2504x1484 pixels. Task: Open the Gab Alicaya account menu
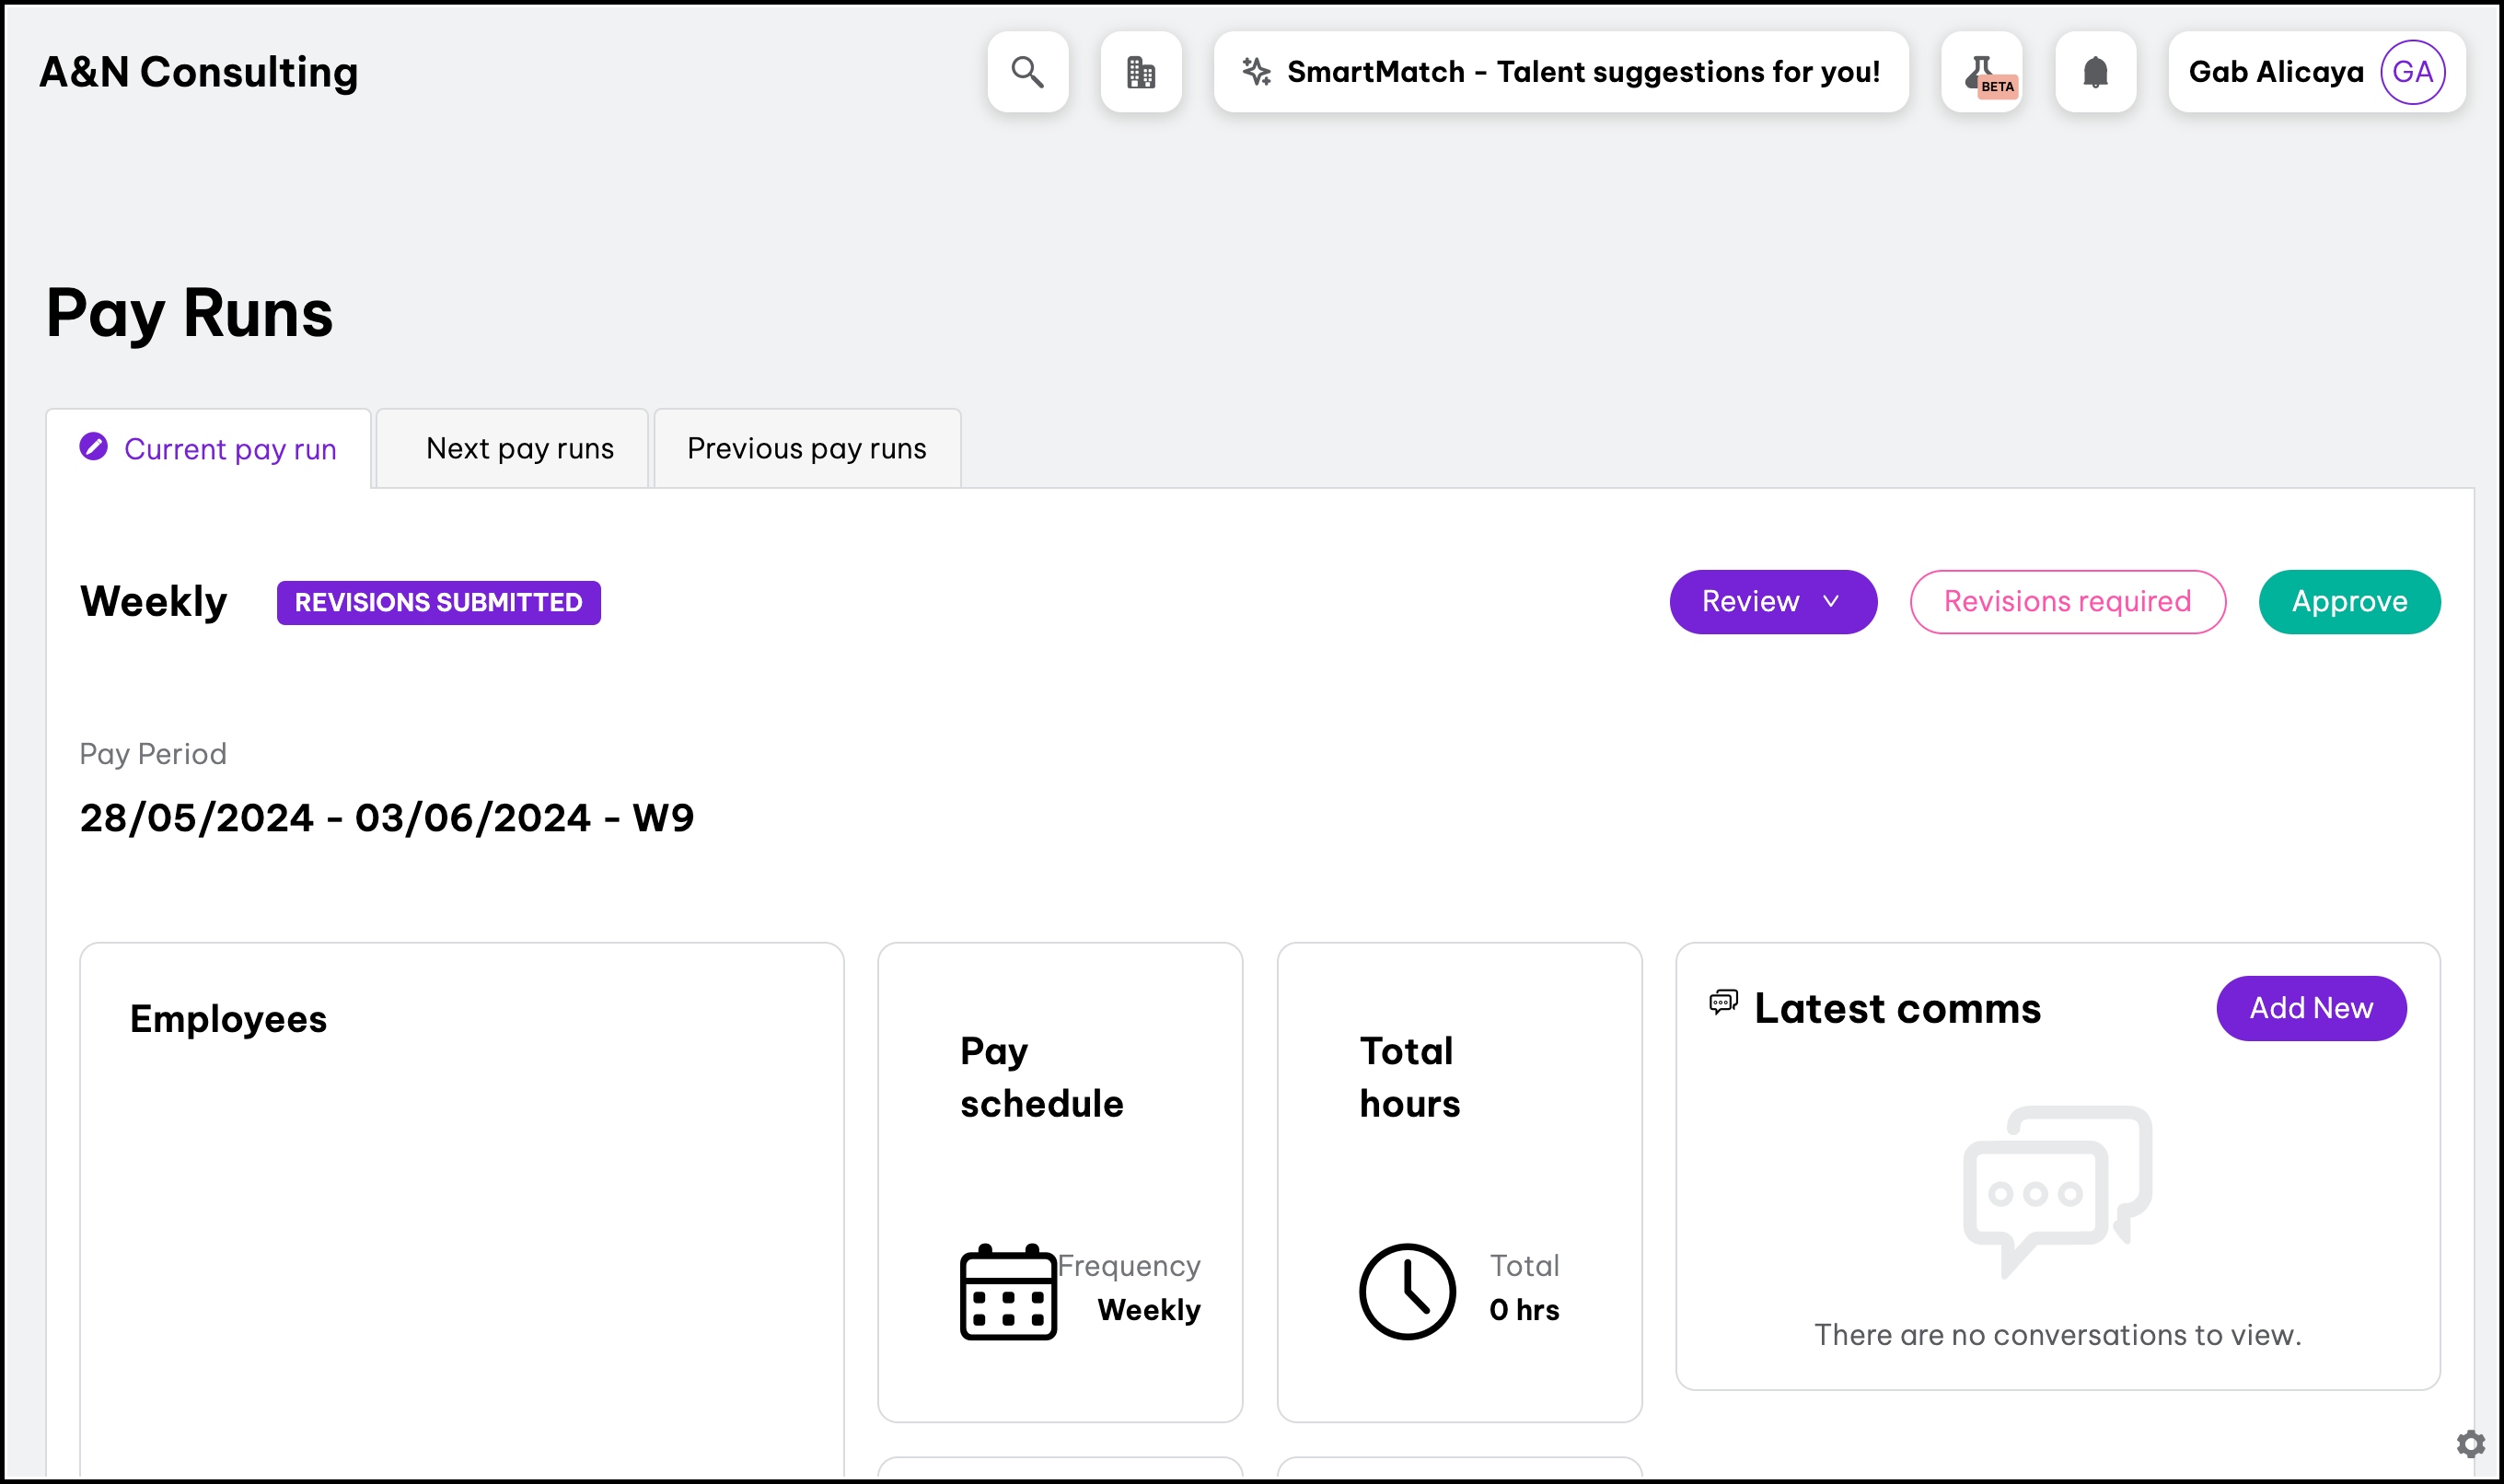tap(2275, 72)
